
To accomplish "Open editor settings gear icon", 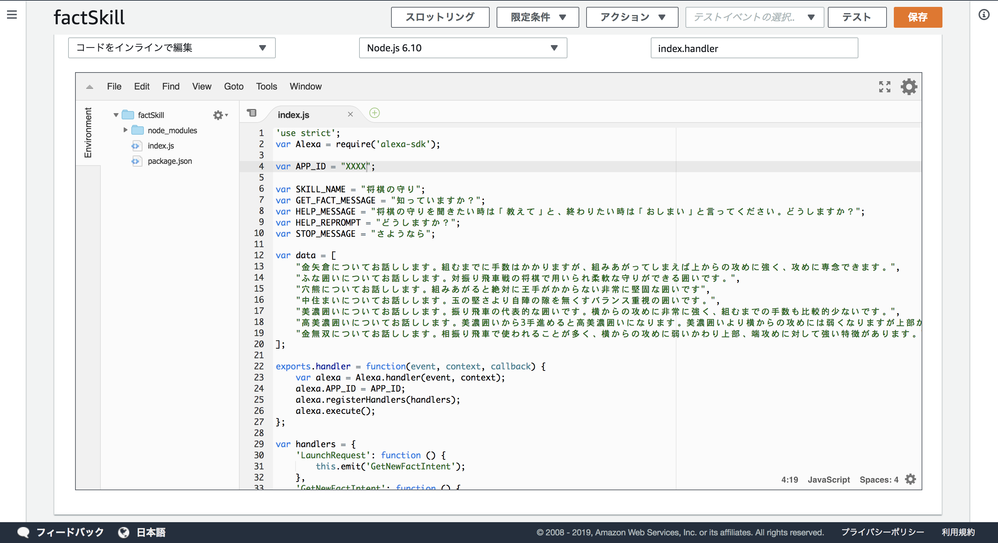I will (909, 87).
